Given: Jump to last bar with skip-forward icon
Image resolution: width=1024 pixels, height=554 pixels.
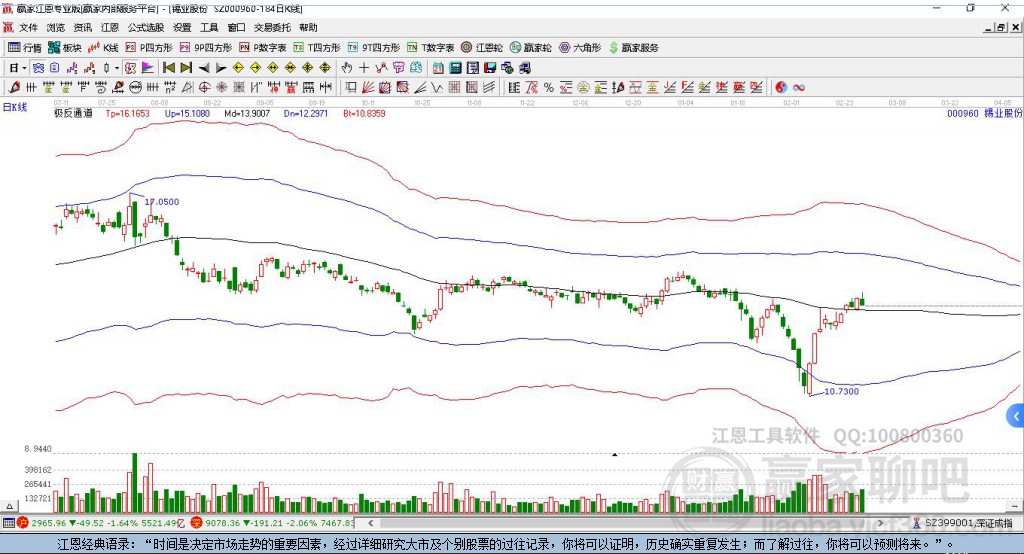Looking at the screenshot, I should (x=185, y=68).
